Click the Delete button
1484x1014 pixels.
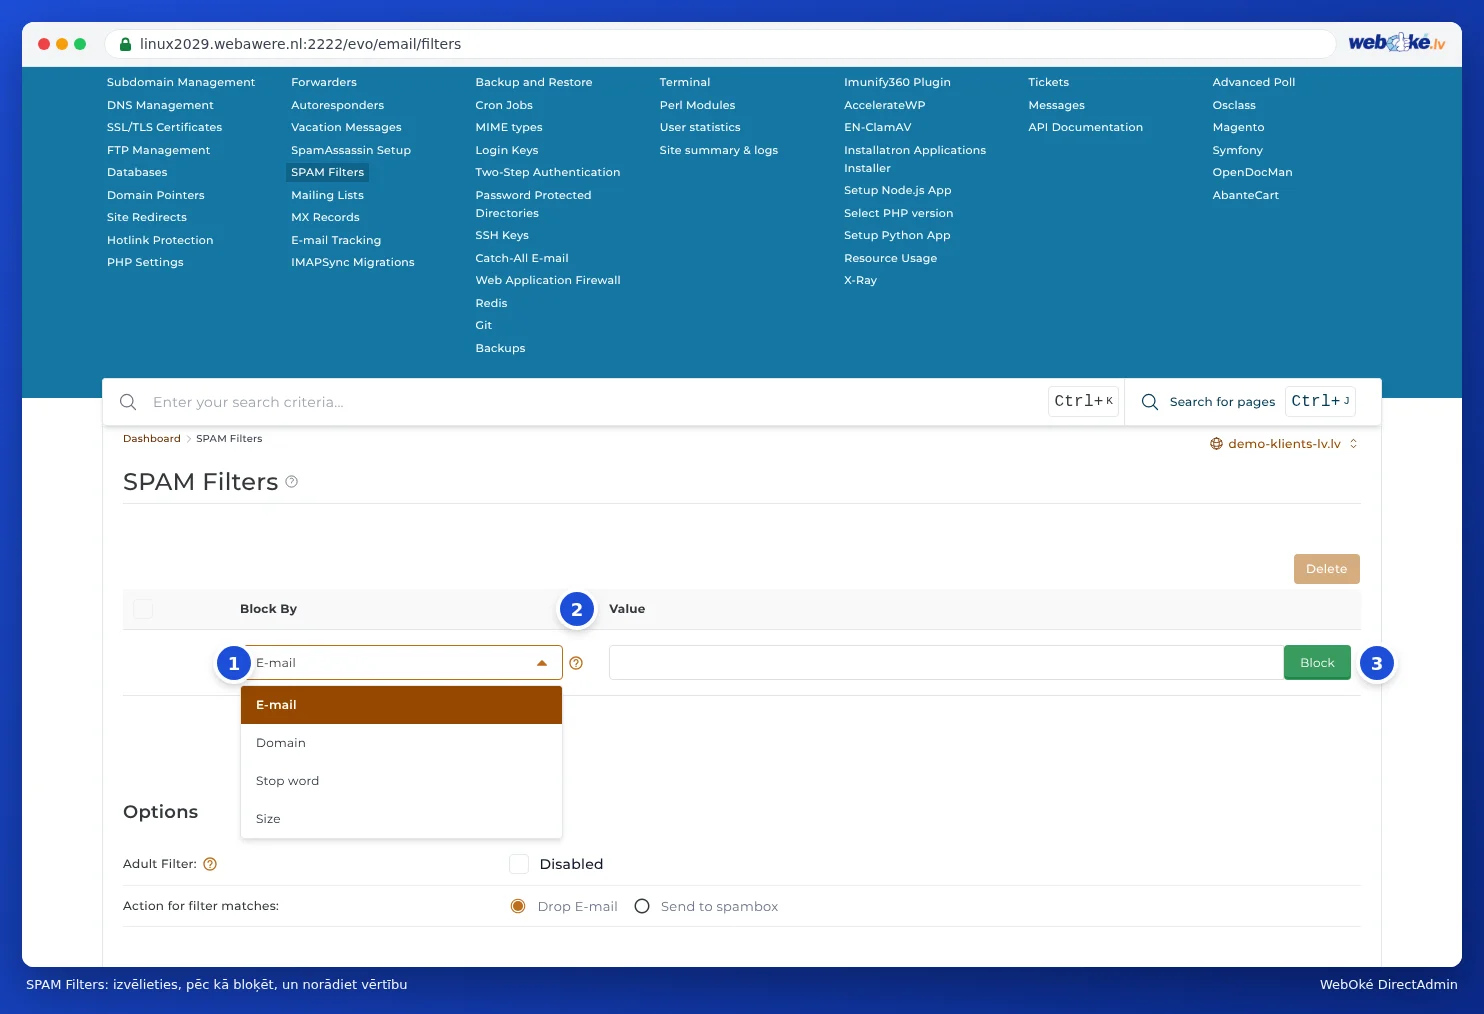point(1326,569)
